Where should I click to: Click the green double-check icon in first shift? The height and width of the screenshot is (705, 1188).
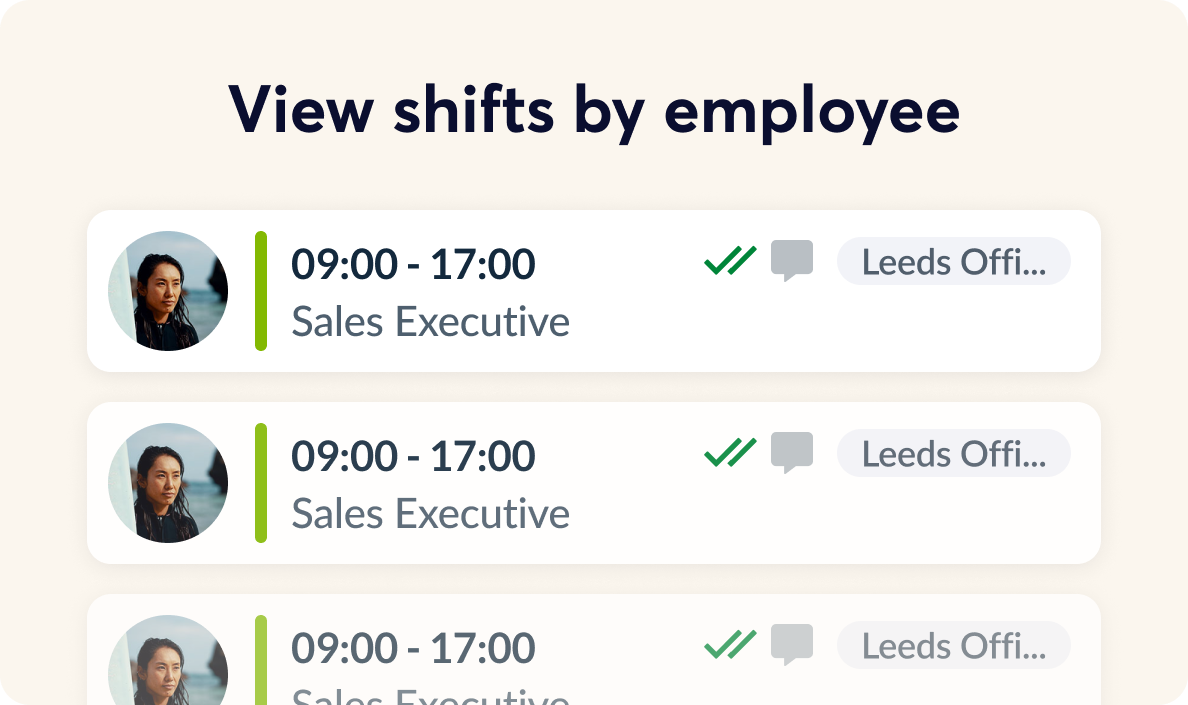(730, 261)
